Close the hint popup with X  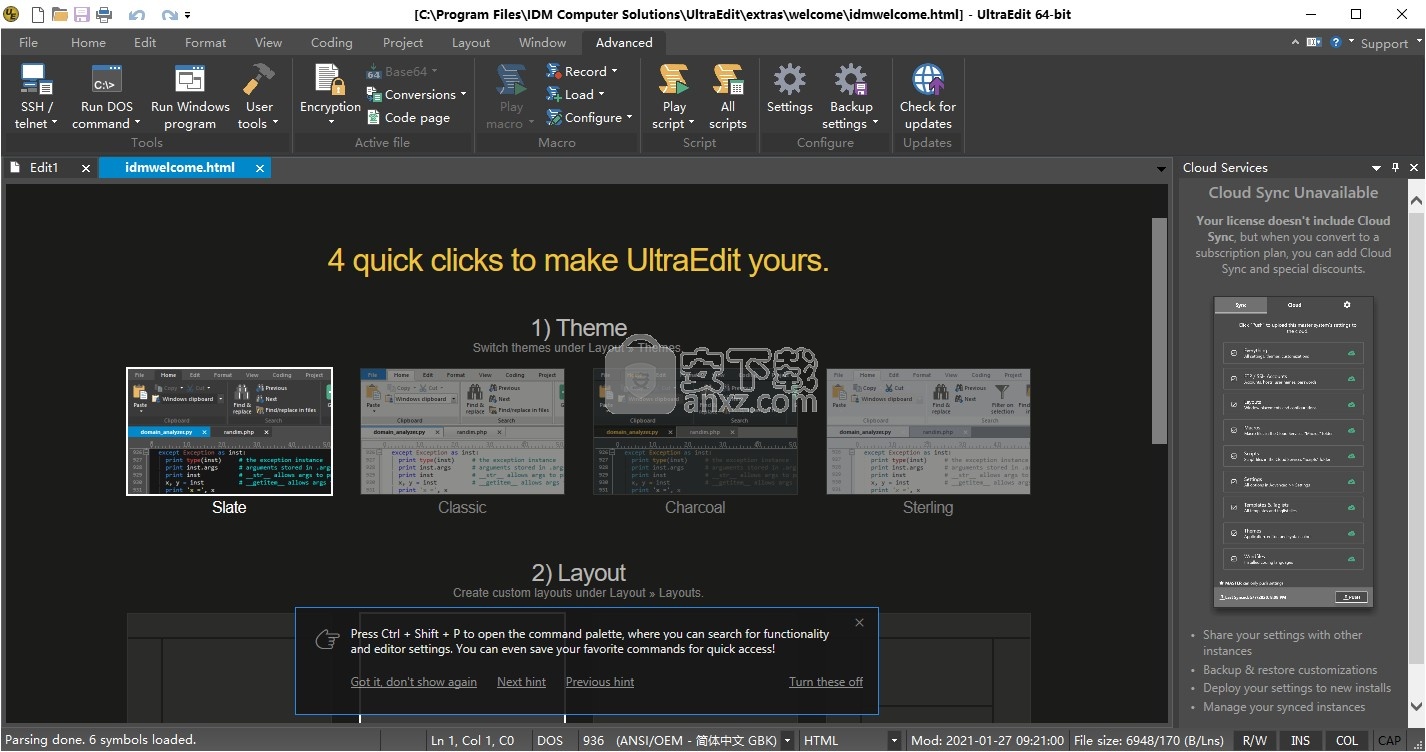[859, 623]
